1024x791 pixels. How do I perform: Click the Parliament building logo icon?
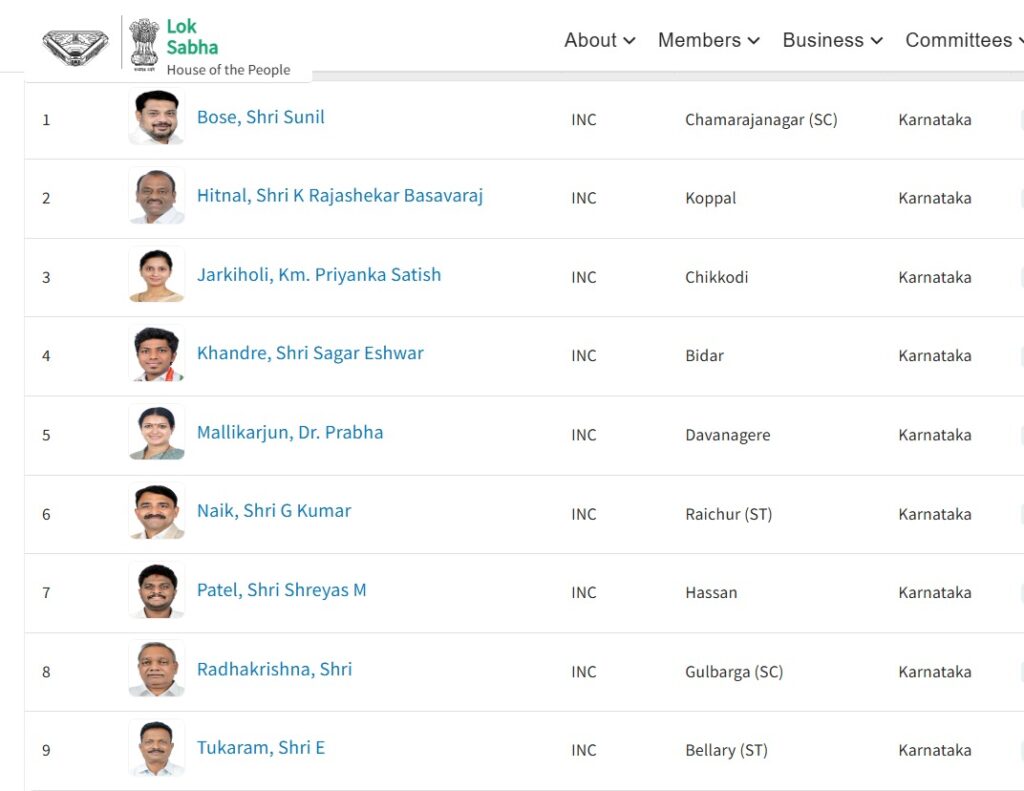tap(75, 45)
